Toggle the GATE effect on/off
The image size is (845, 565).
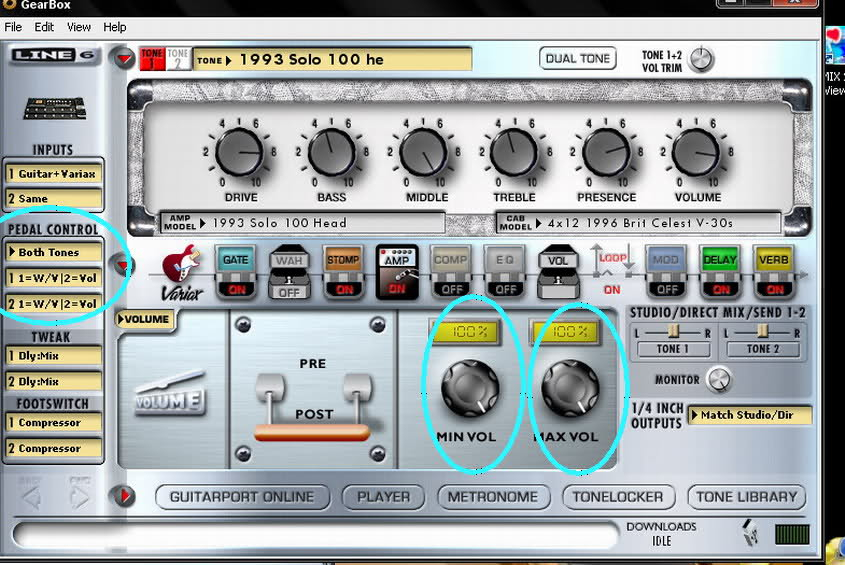tap(236, 289)
